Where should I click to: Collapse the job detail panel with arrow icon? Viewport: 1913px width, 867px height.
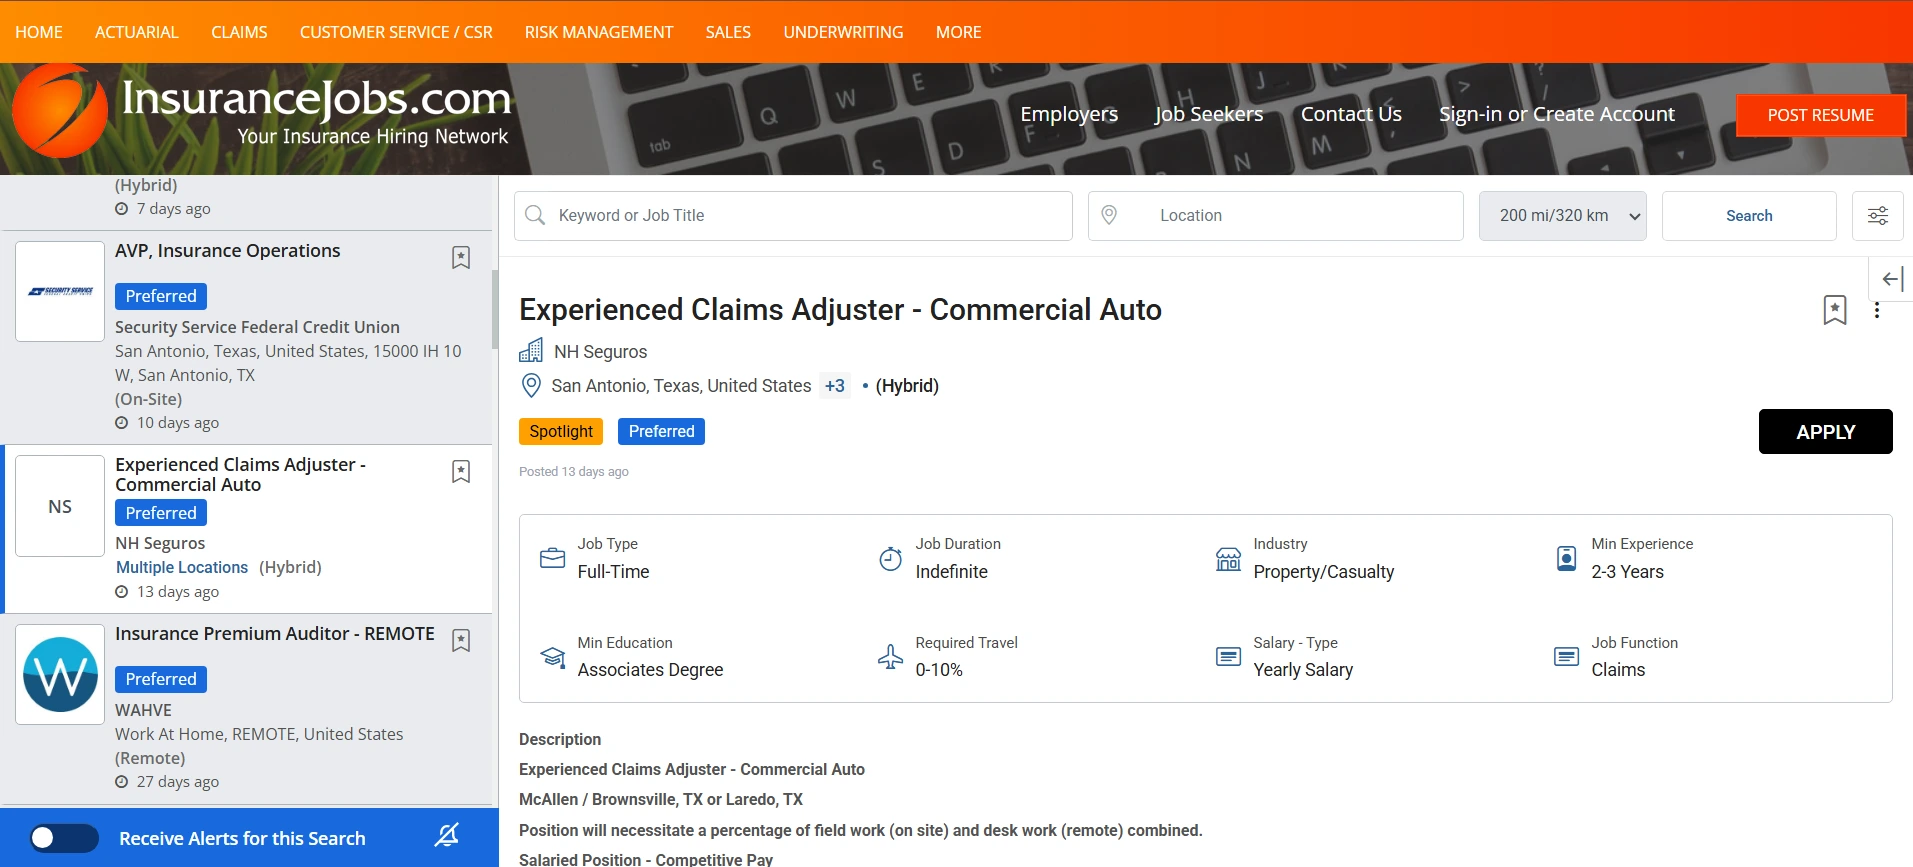1892,280
